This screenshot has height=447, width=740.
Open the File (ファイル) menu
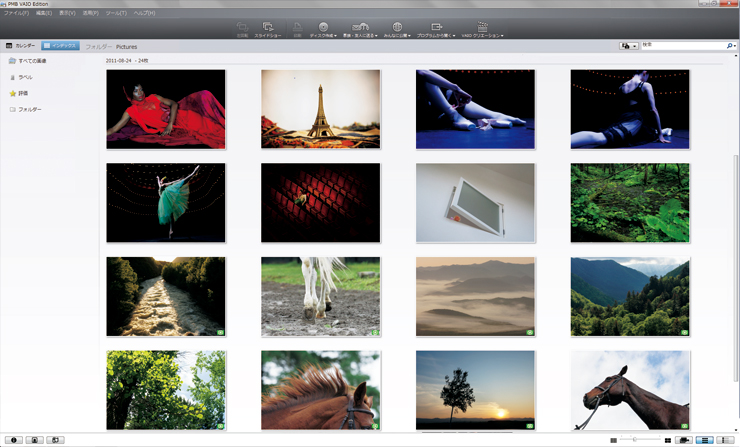coord(16,13)
